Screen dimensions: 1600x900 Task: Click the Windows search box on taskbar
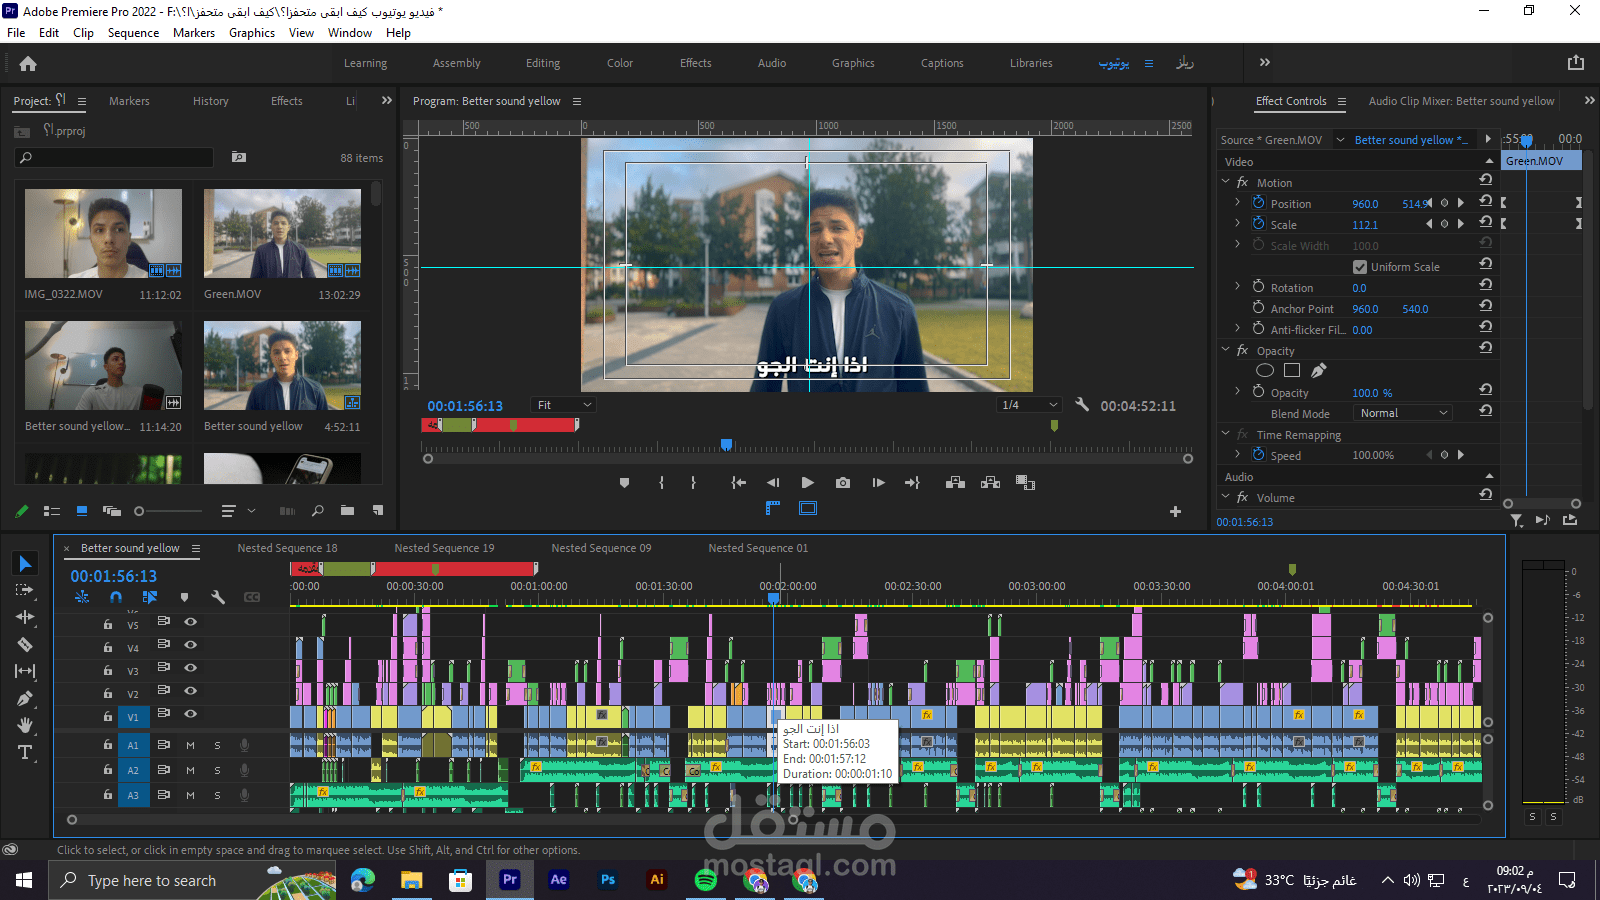tap(152, 880)
